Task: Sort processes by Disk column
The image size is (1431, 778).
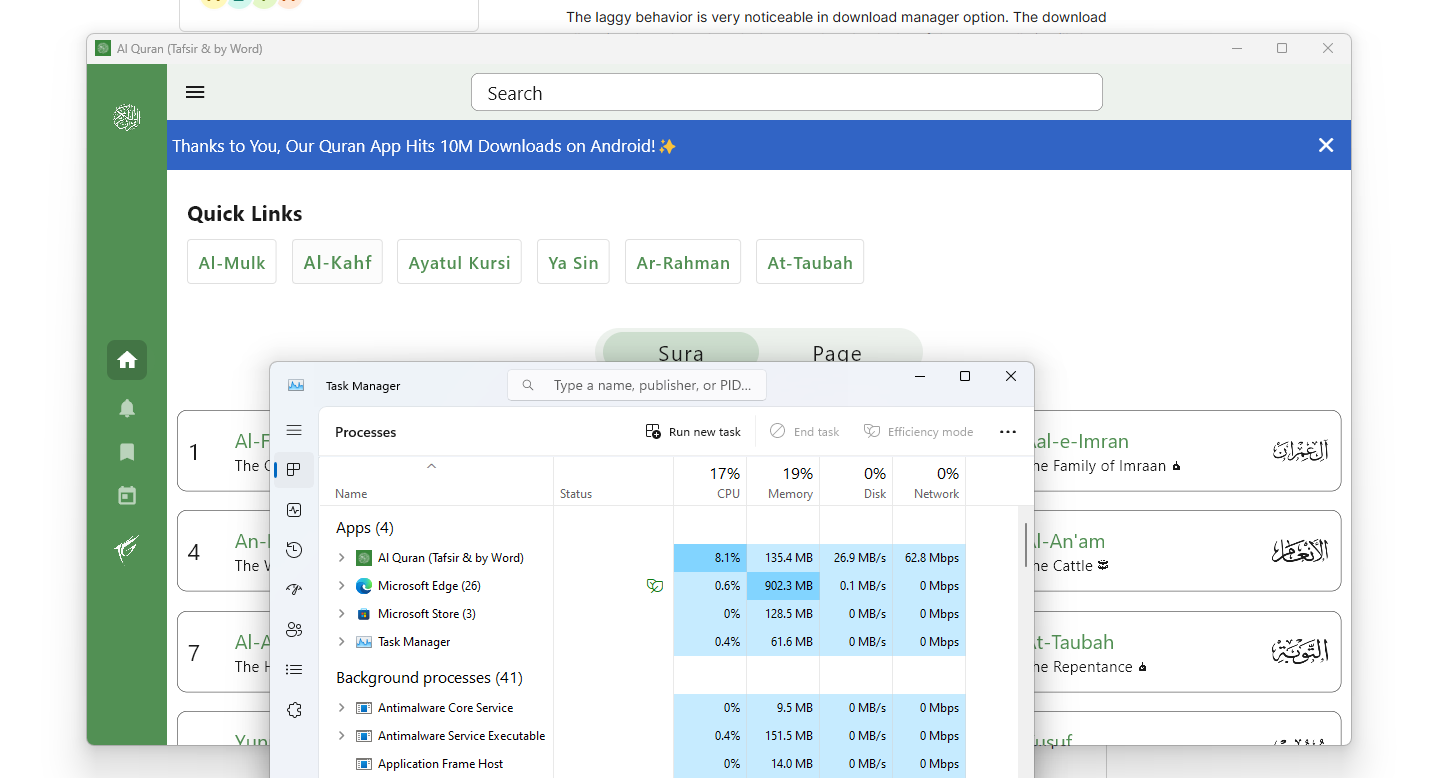Action: click(x=856, y=482)
